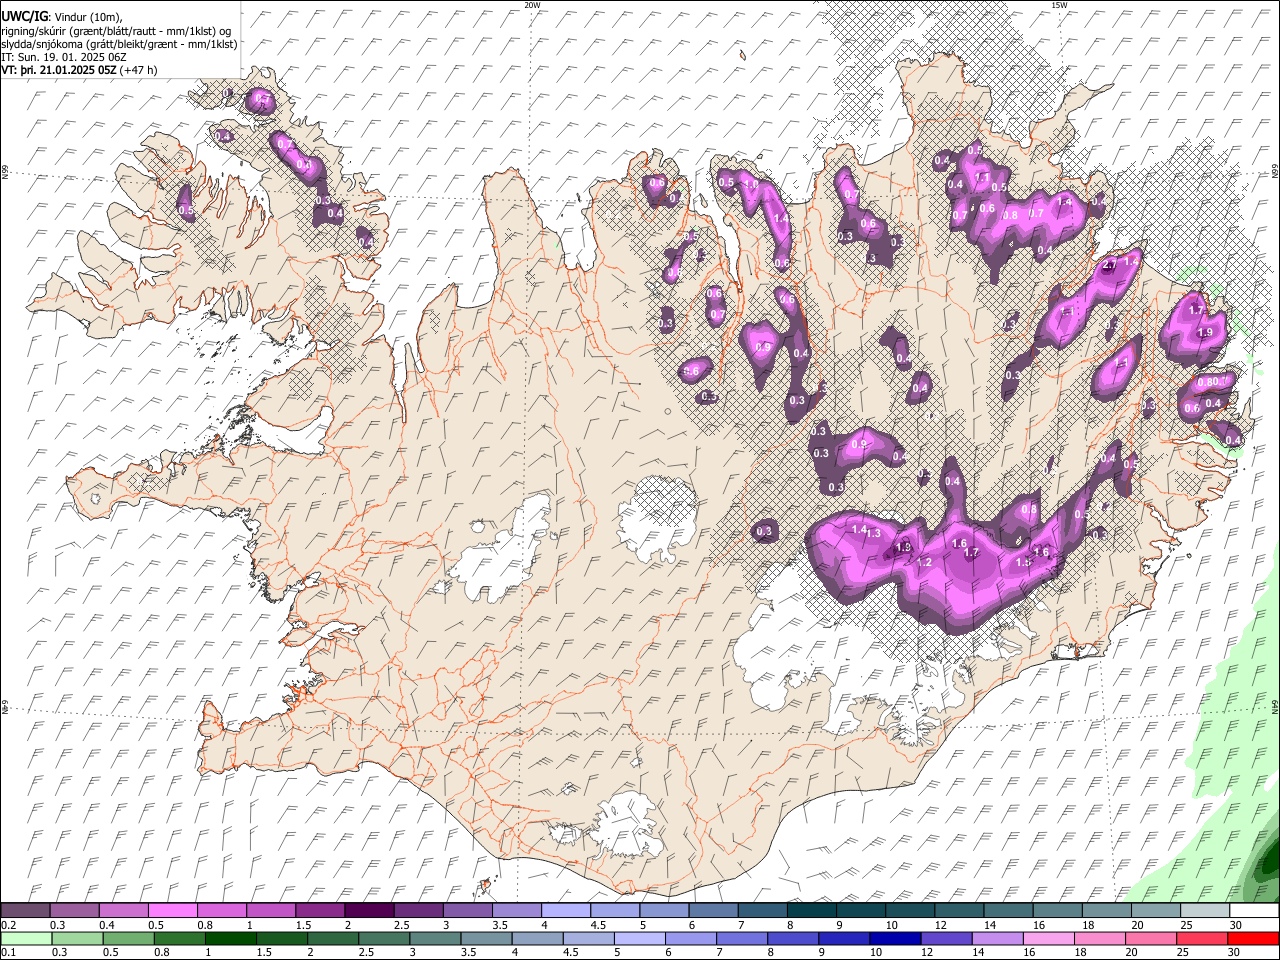Pick the snow legend swatch labeled 1.5
Screen dimensions: 1280x960
[x=320, y=911]
